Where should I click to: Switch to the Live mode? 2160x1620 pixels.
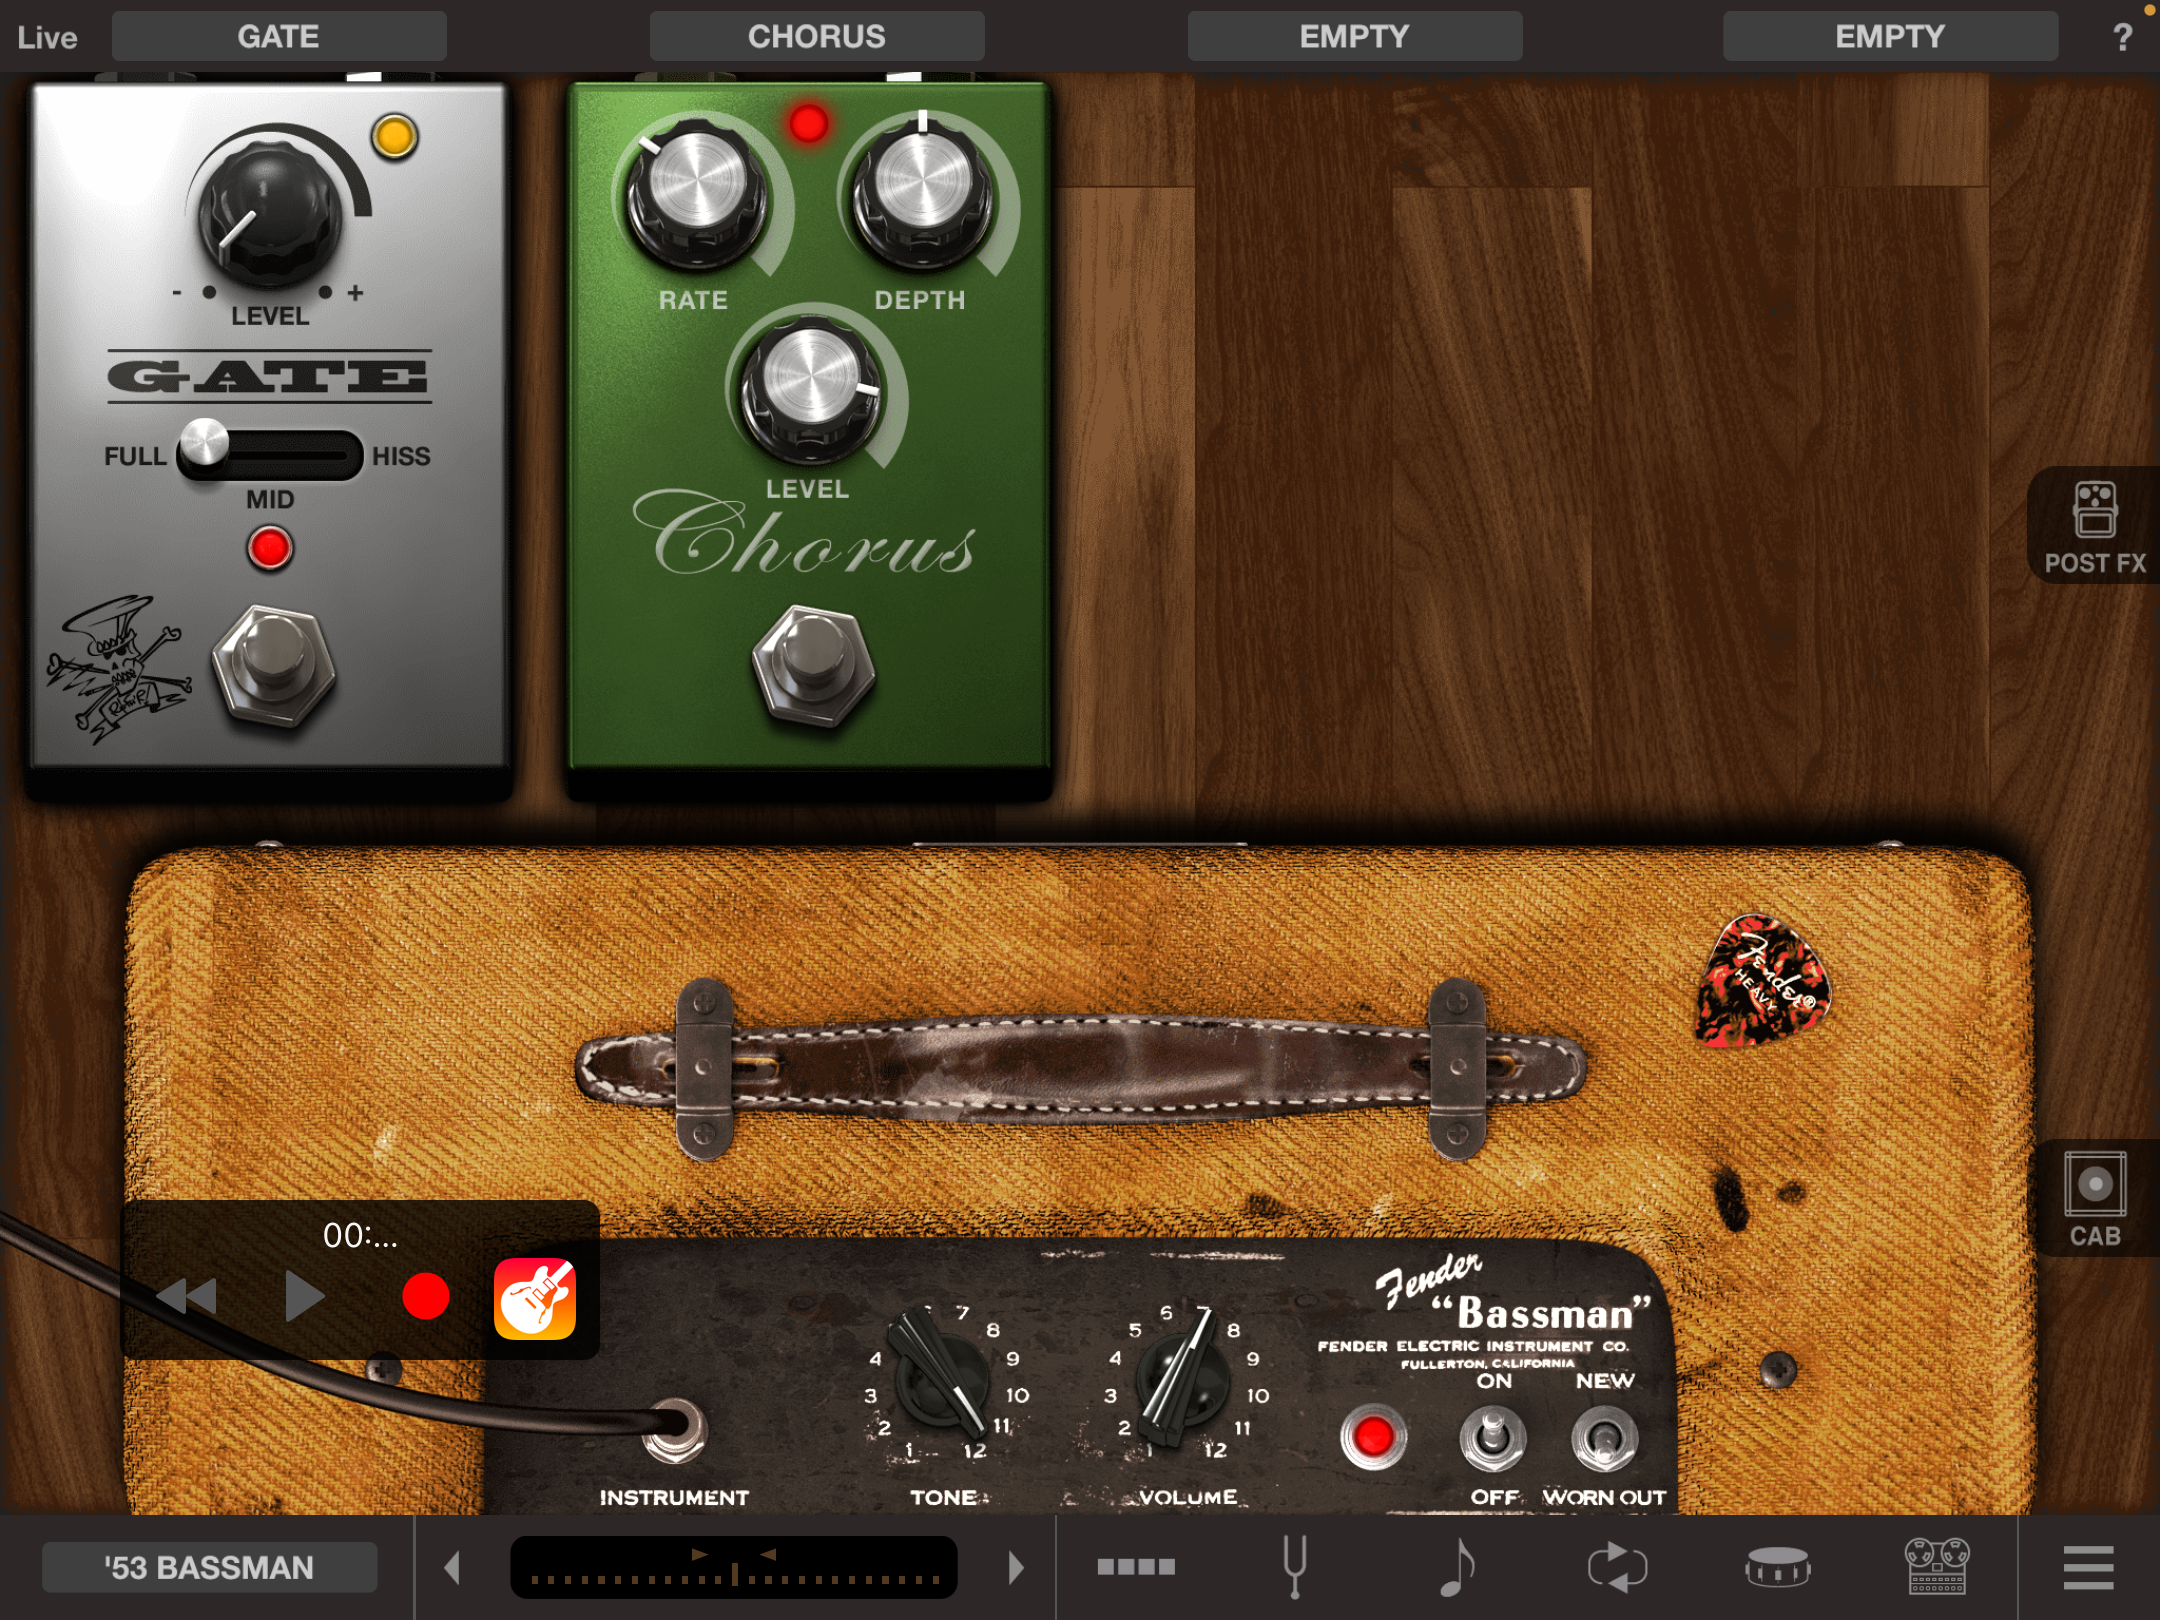pos(47,38)
